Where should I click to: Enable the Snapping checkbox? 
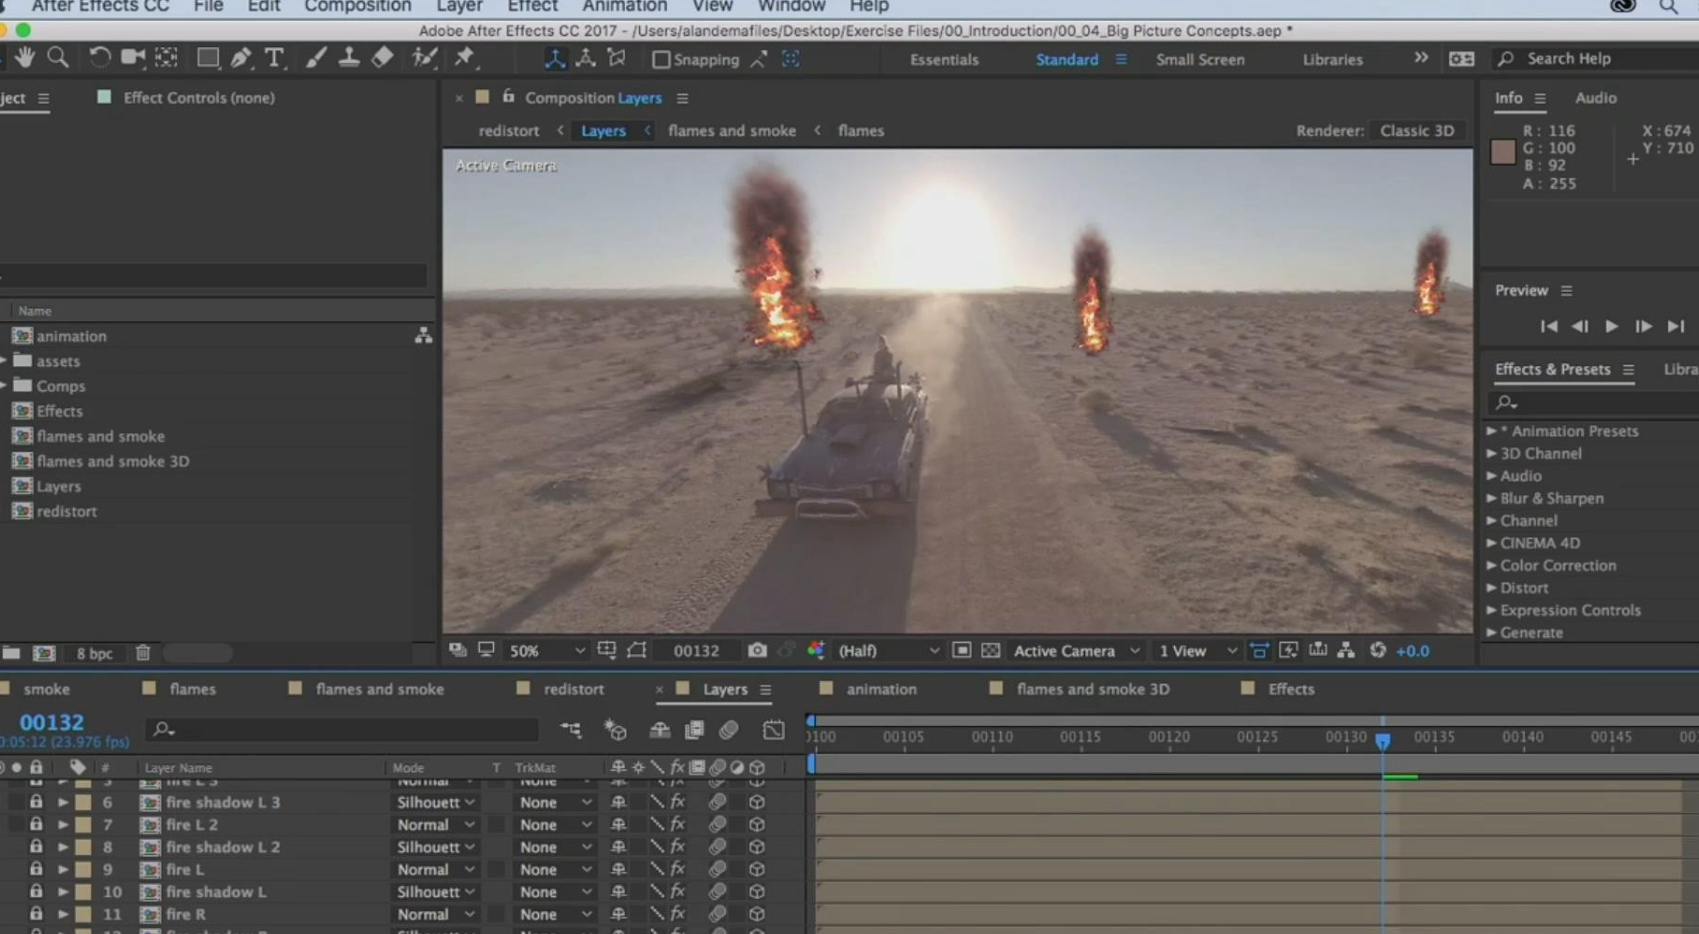(x=661, y=60)
